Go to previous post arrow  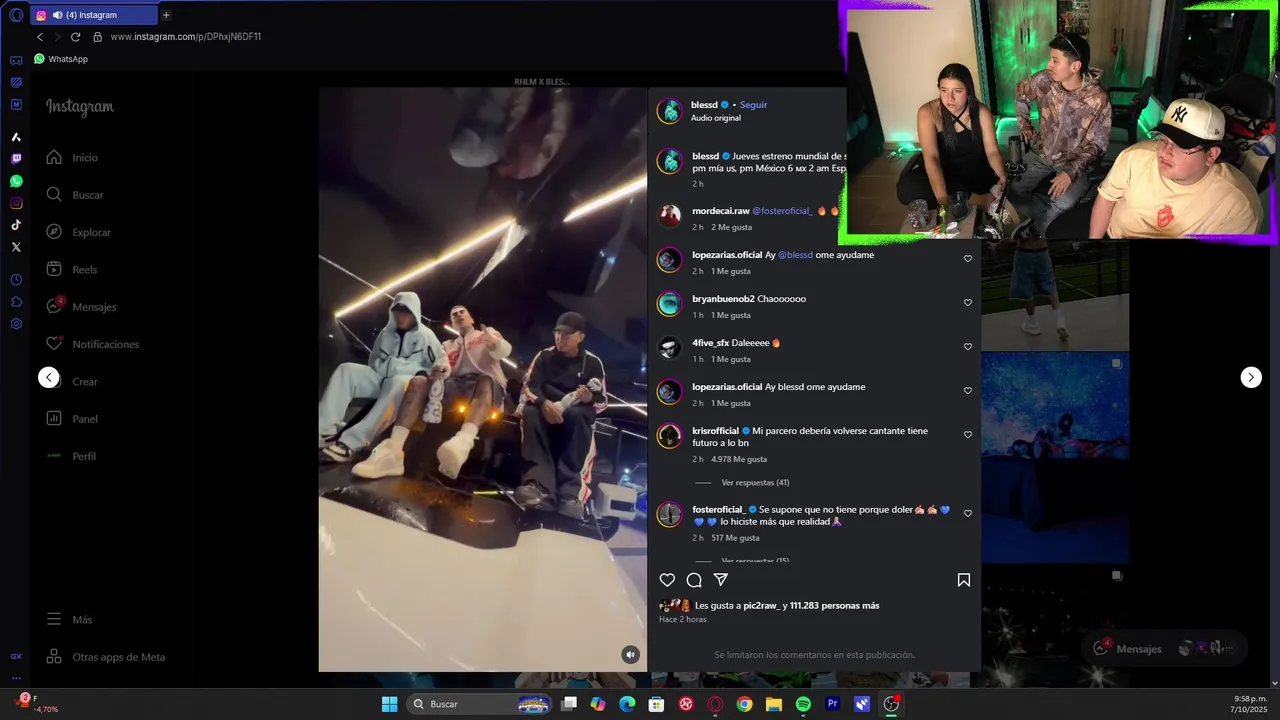[49, 377]
